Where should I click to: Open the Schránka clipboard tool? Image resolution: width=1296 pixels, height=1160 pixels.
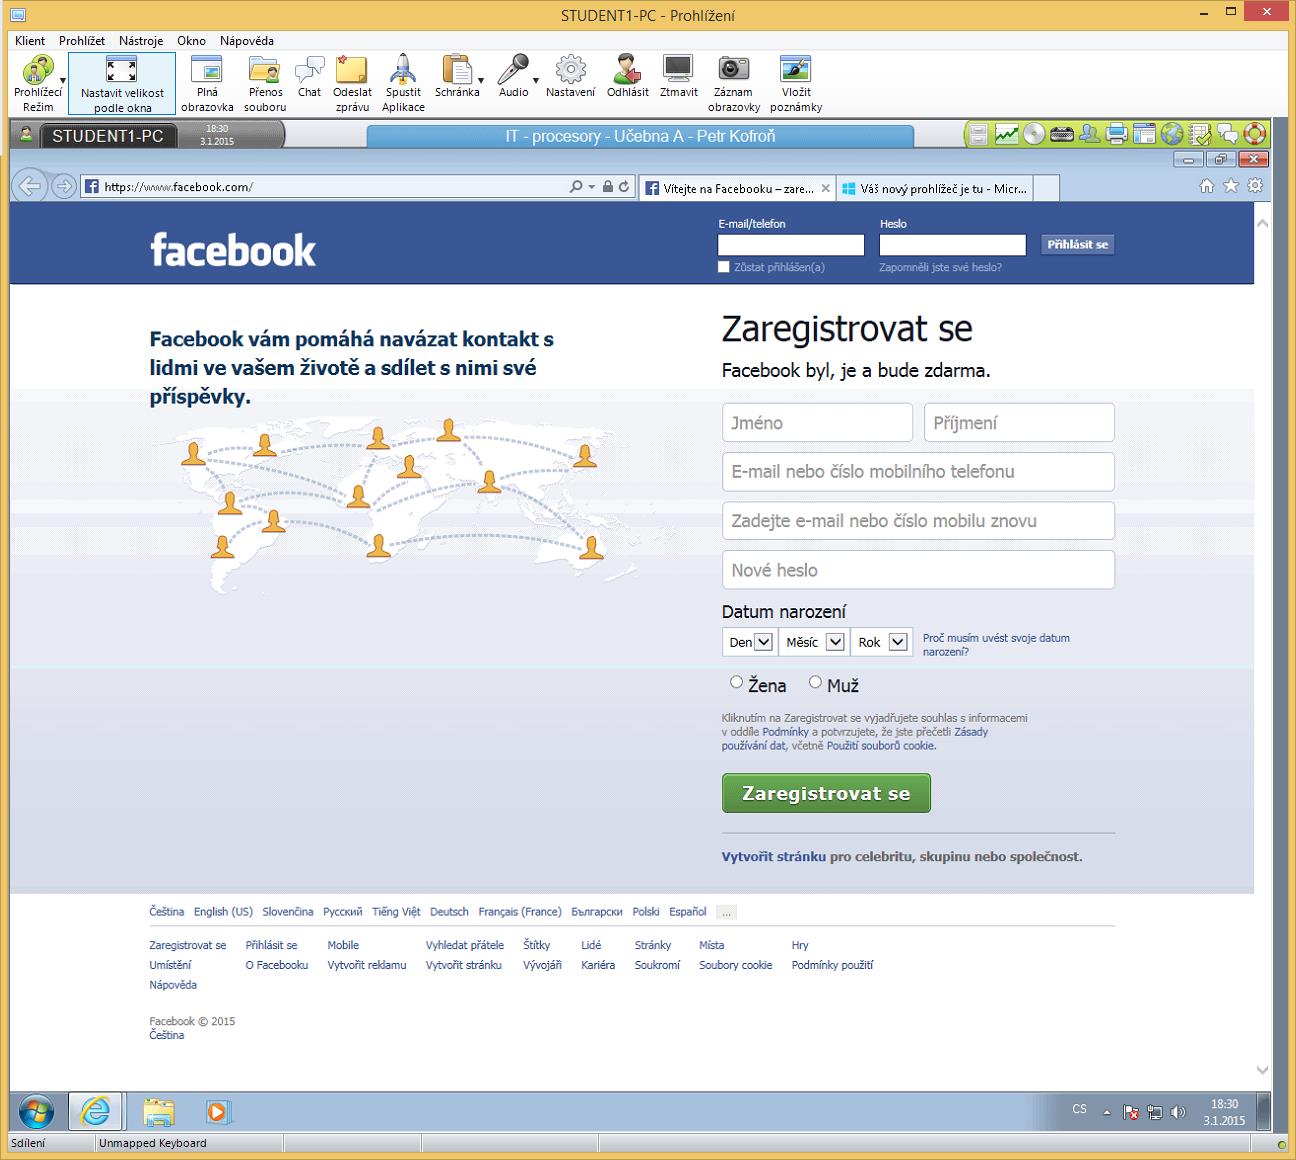tap(457, 77)
